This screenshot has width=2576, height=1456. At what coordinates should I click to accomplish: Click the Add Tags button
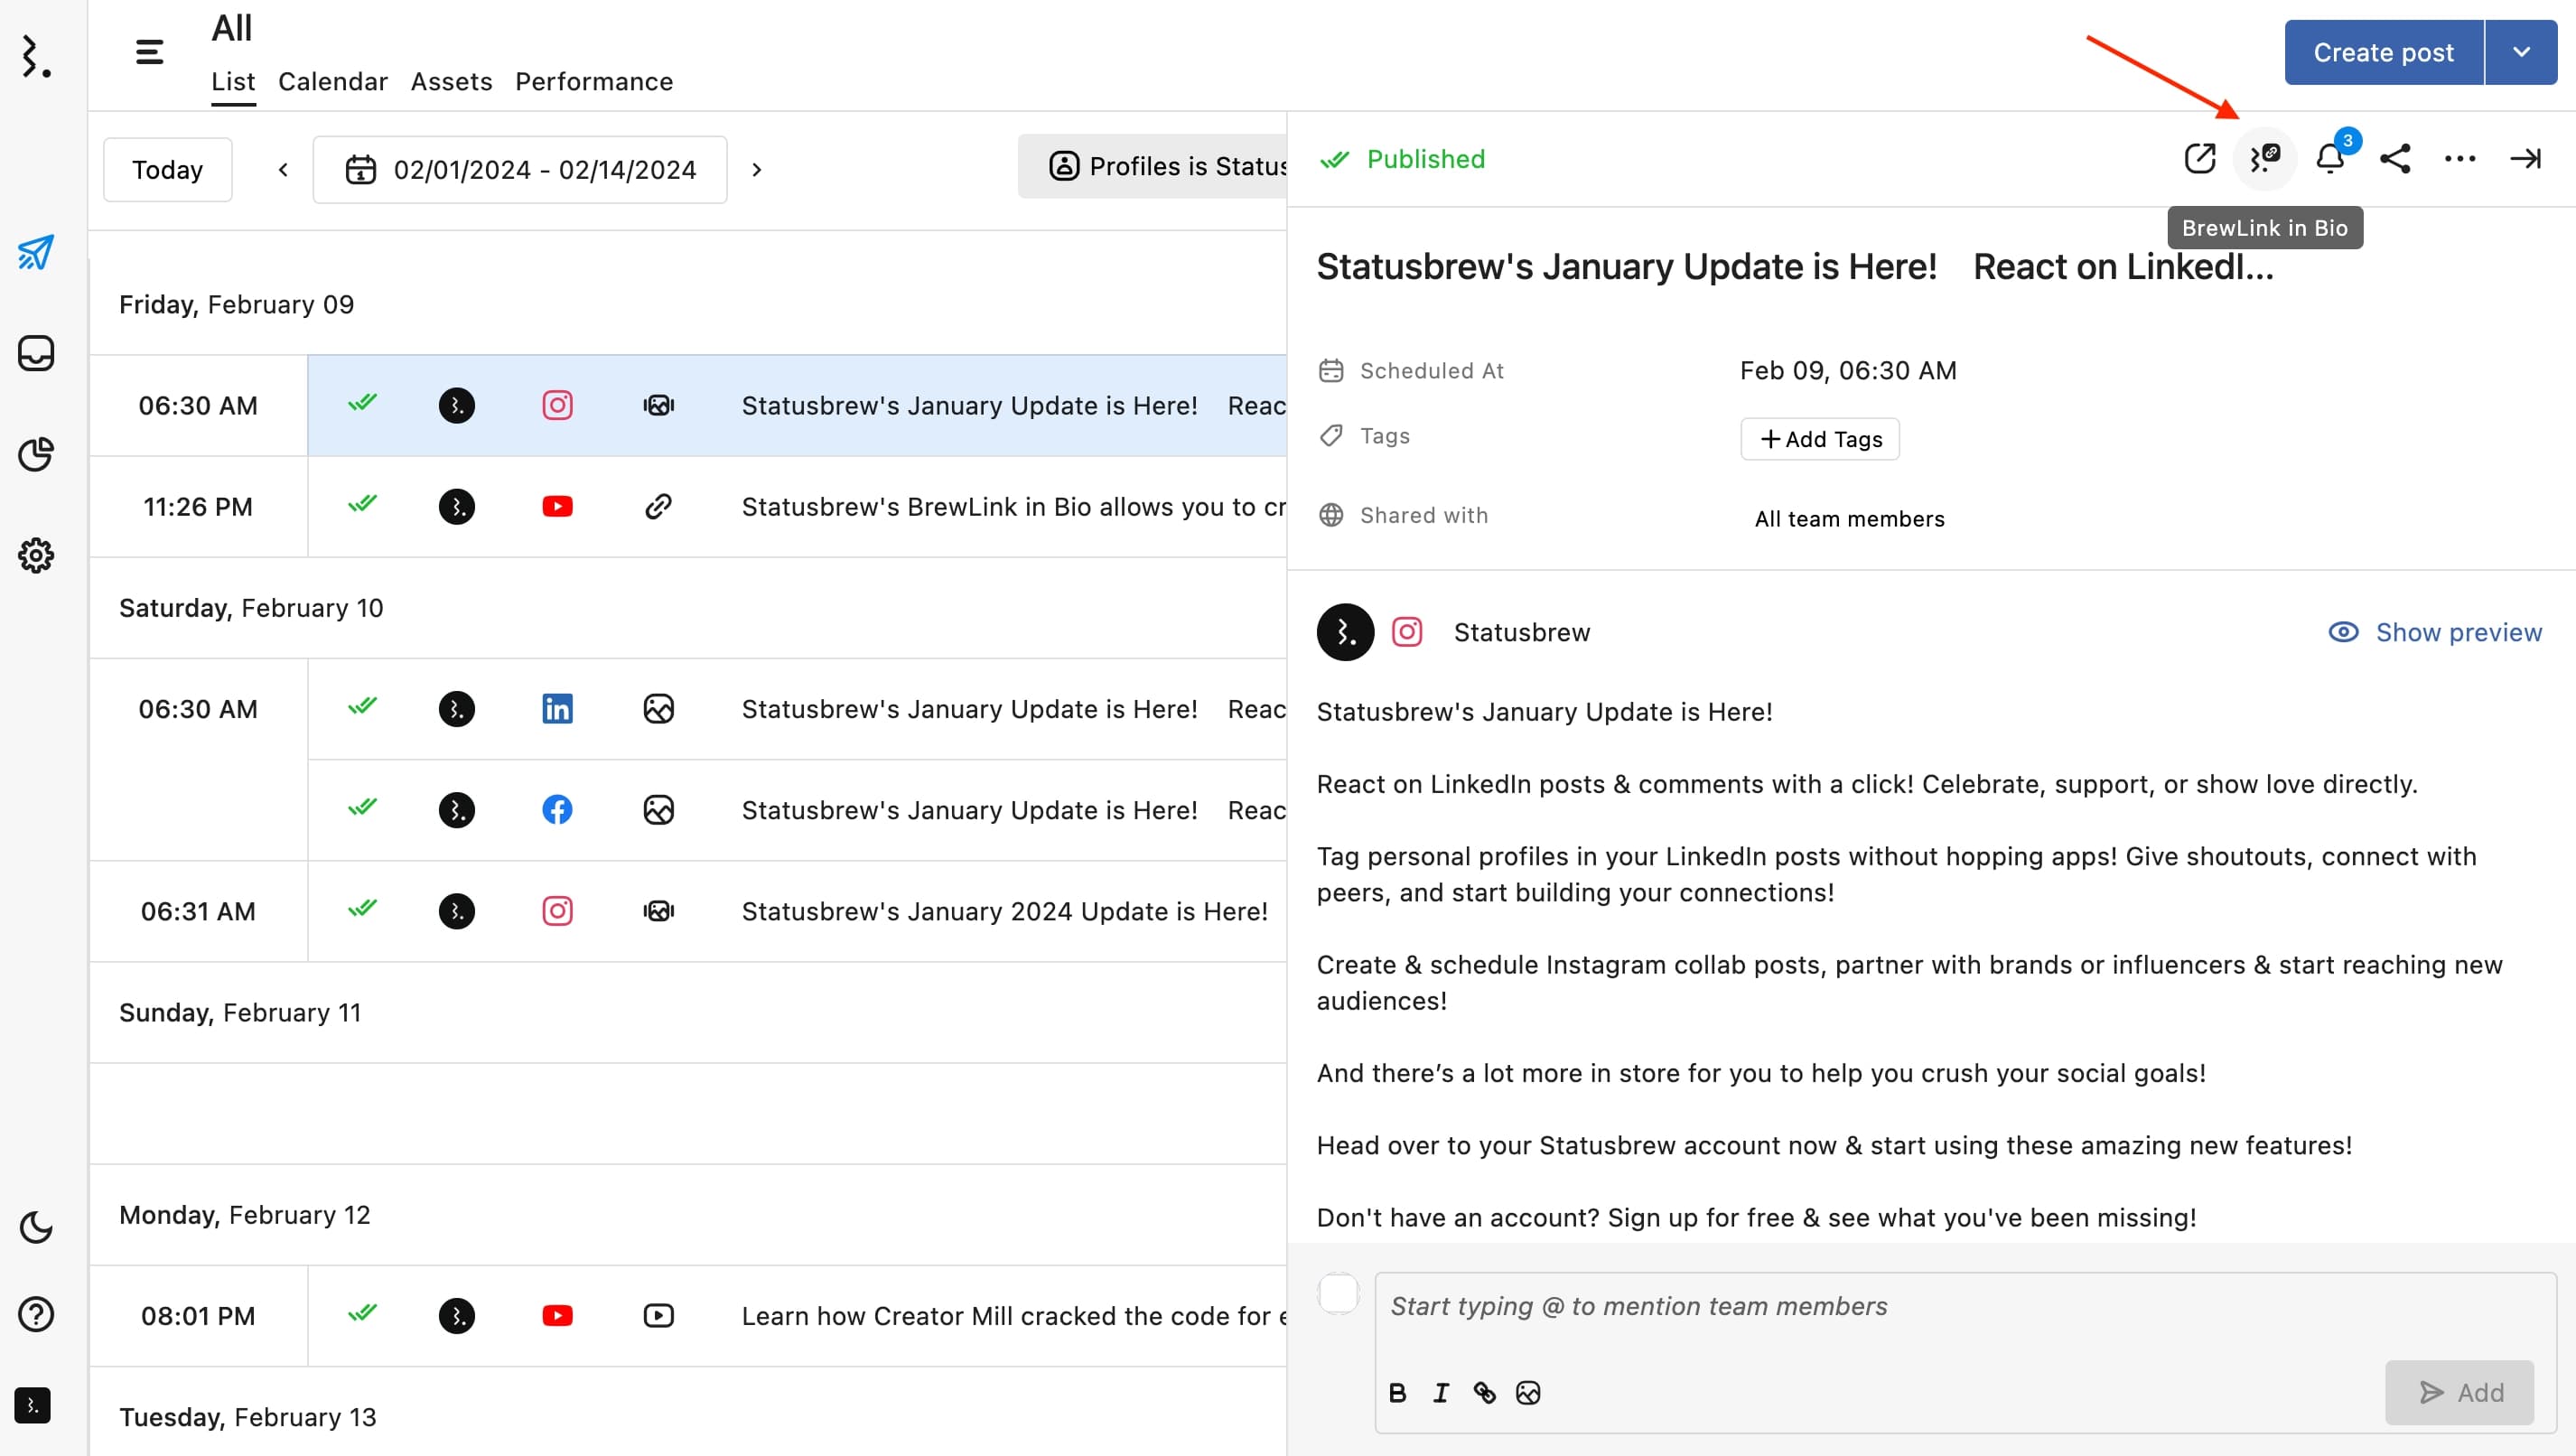coord(1820,439)
